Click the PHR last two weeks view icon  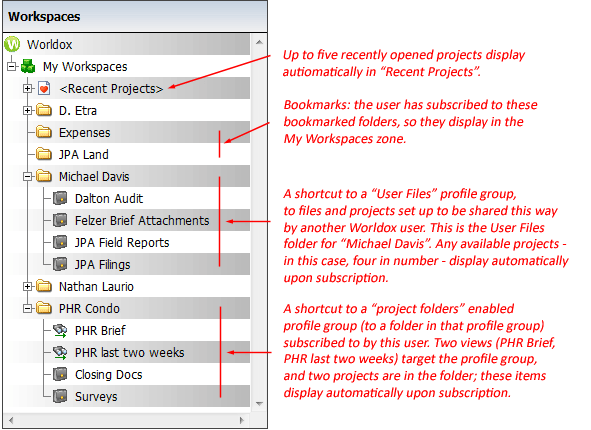coord(60,352)
